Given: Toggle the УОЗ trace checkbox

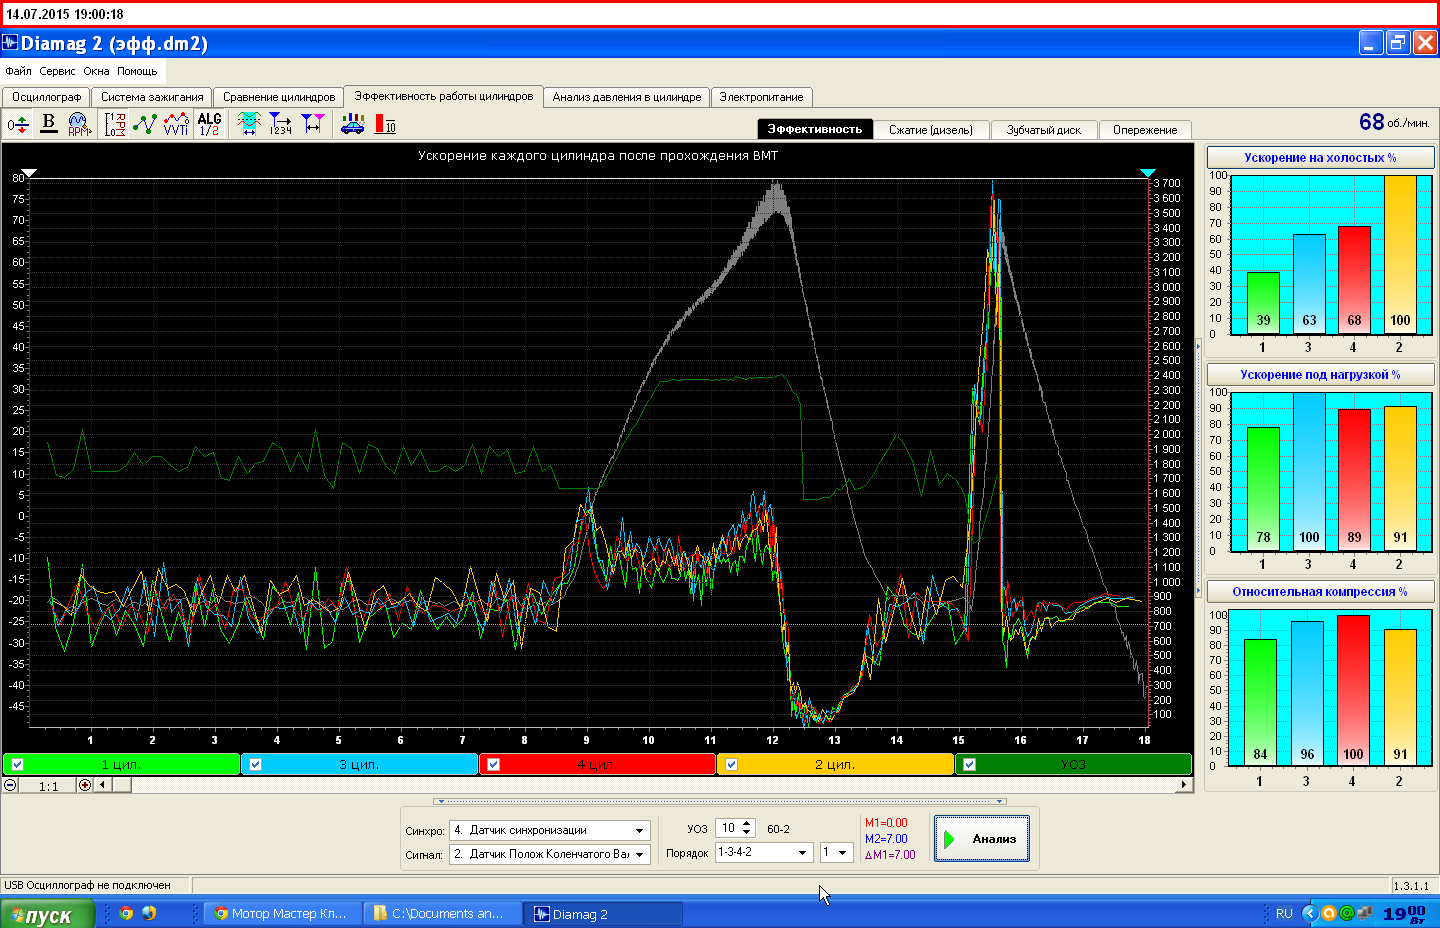Looking at the screenshot, I should tap(969, 764).
